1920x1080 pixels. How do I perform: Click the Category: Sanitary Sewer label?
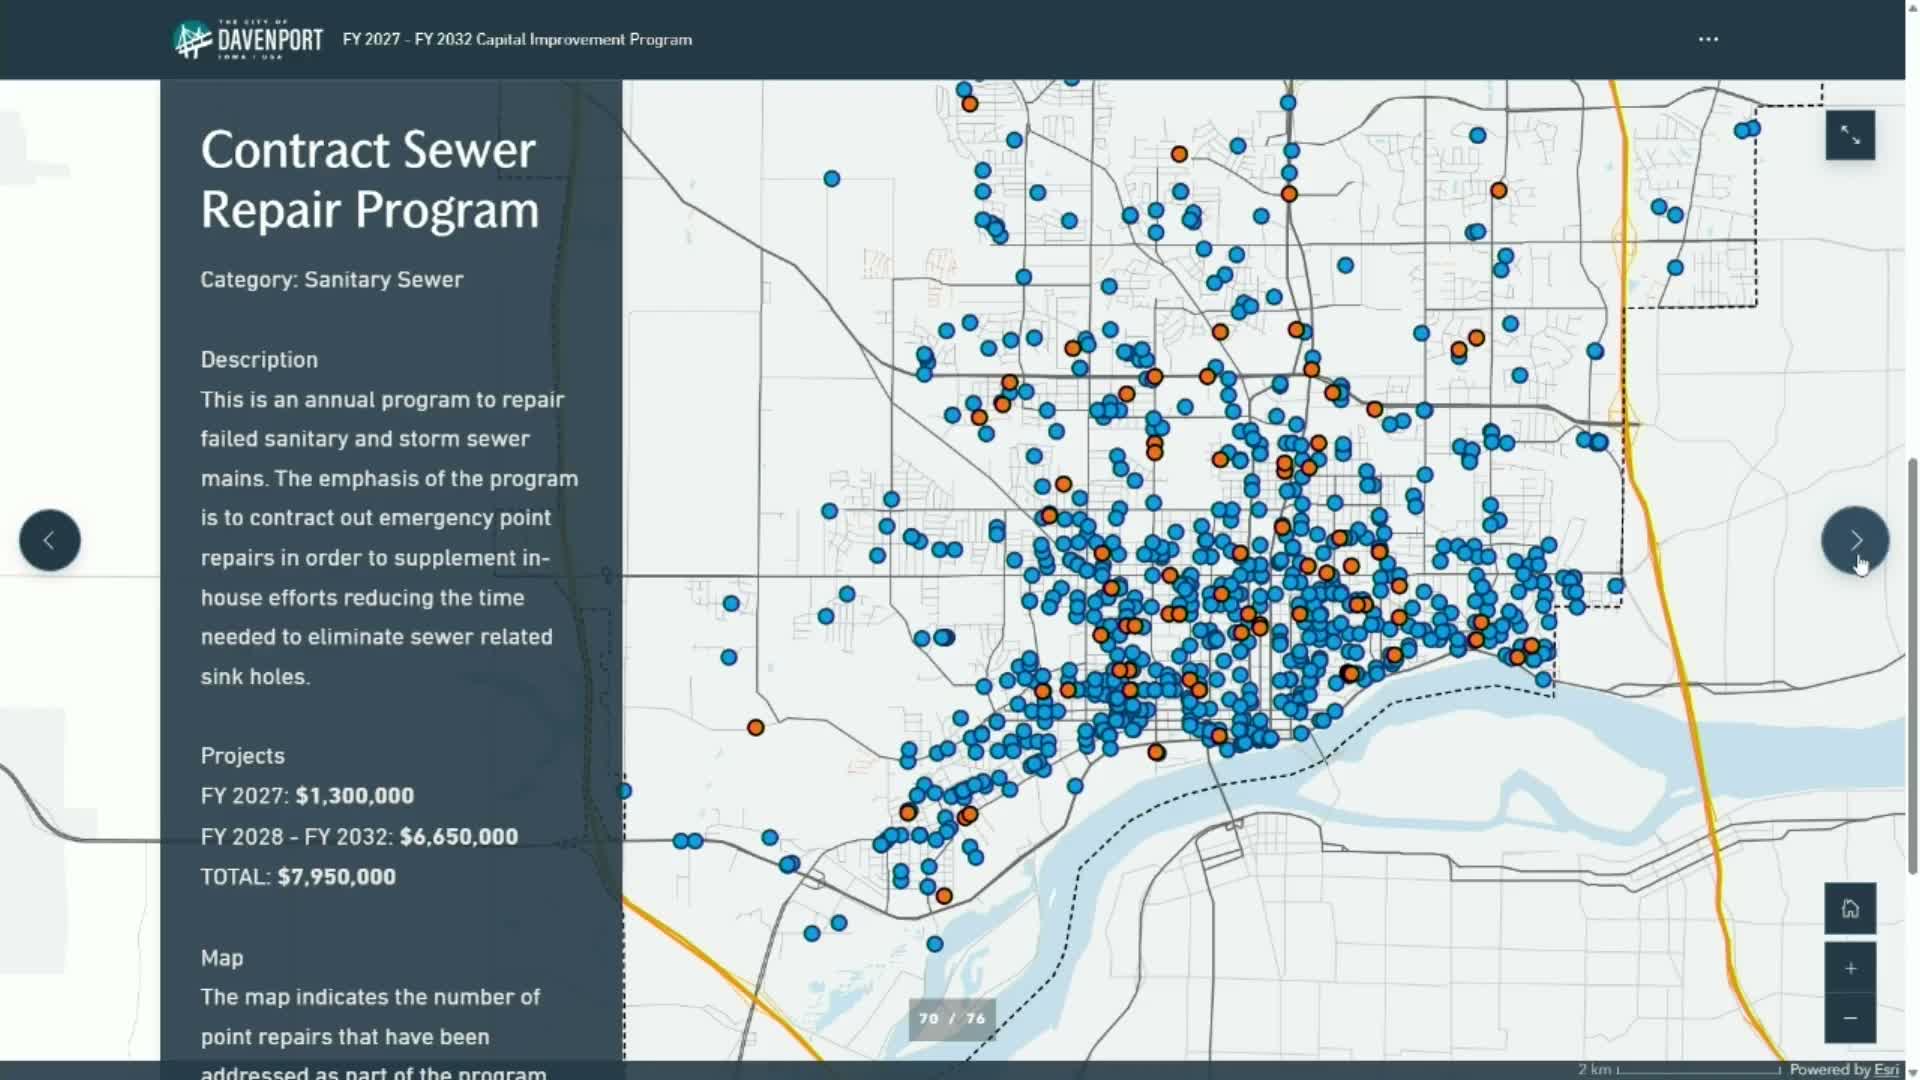coord(331,280)
